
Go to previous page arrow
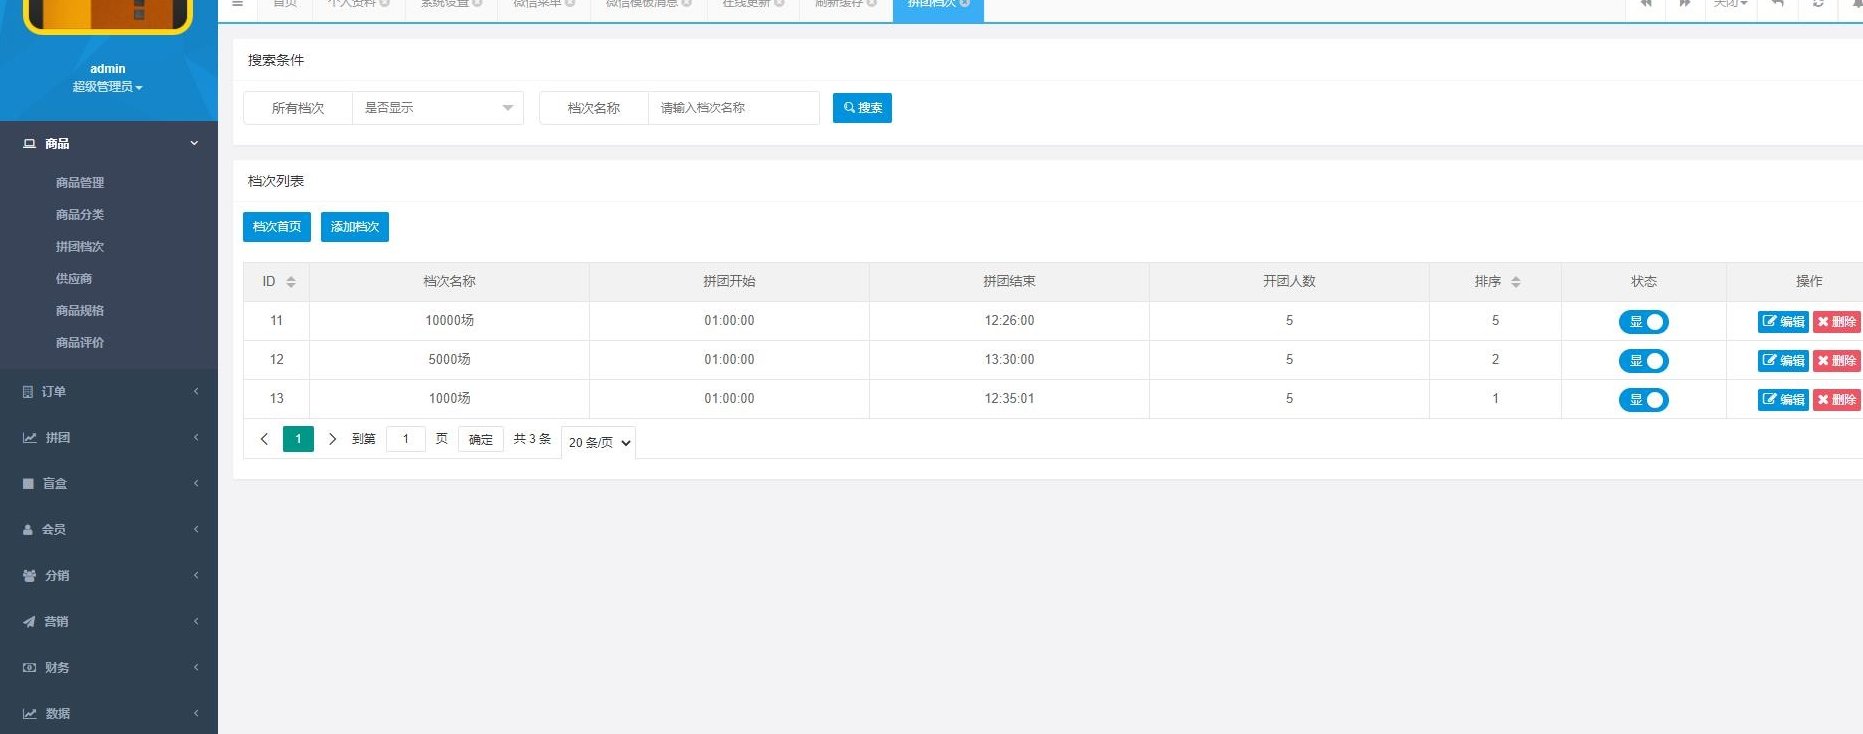[x=264, y=439]
